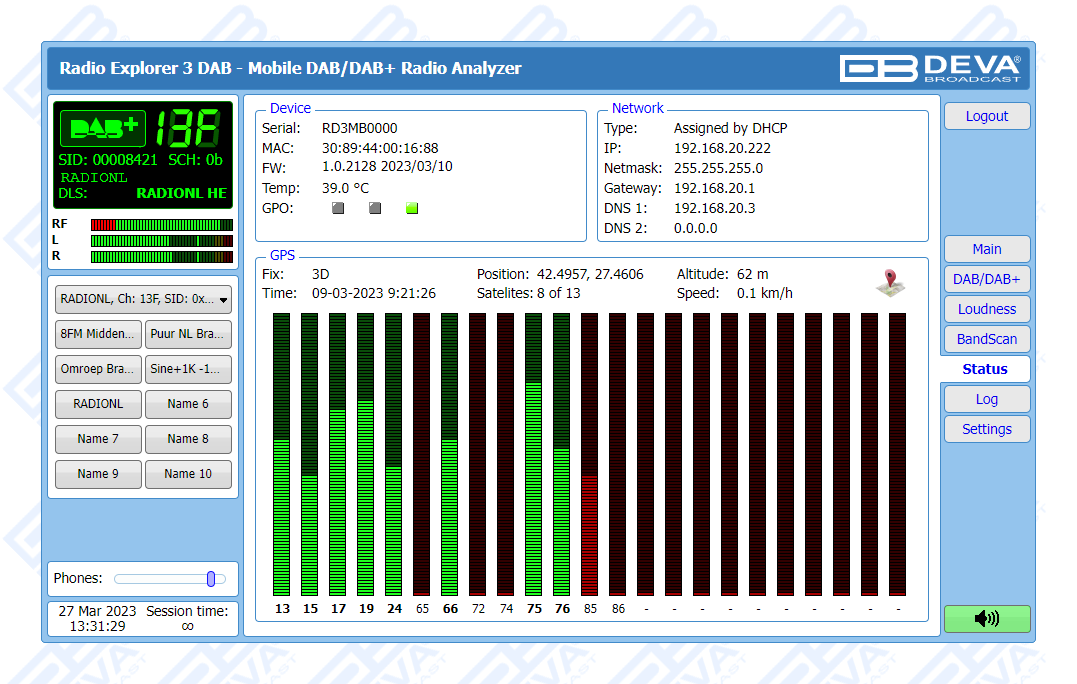Toggle the green speaker audio button
The image size is (1077, 684).
click(x=986, y=619)
